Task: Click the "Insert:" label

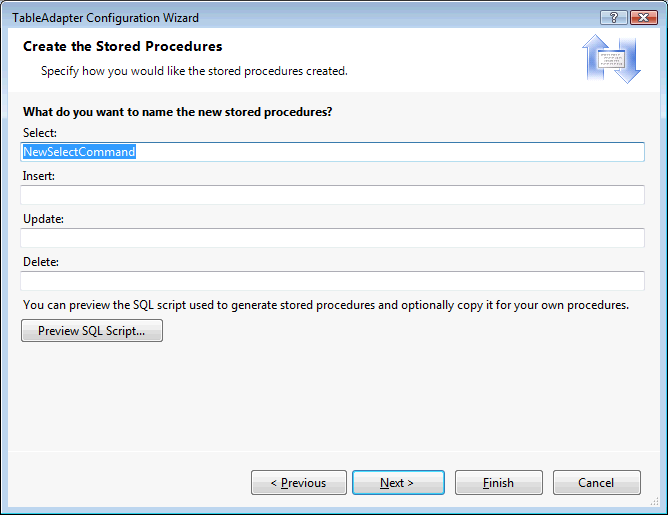Action: (x=39, y=176)
